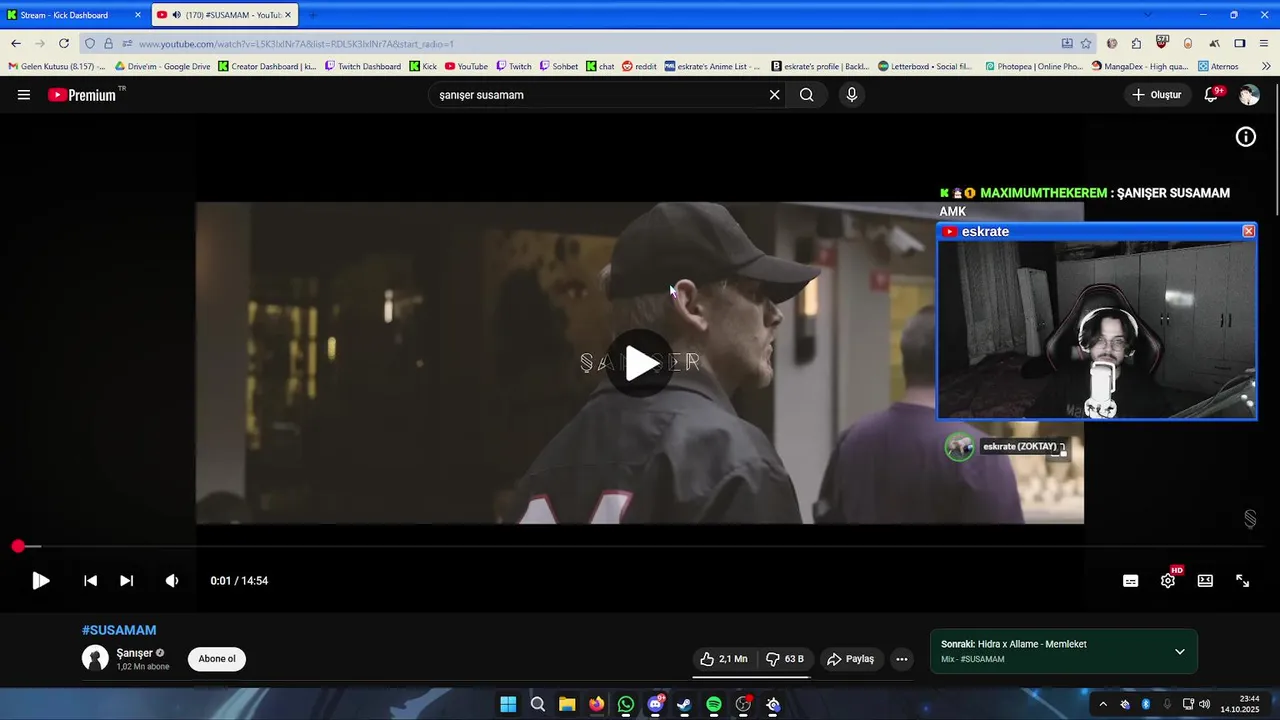Open a new browser tab
Image resolution: width=1280 pixels, height=720 pixels.
pos(313,15)
